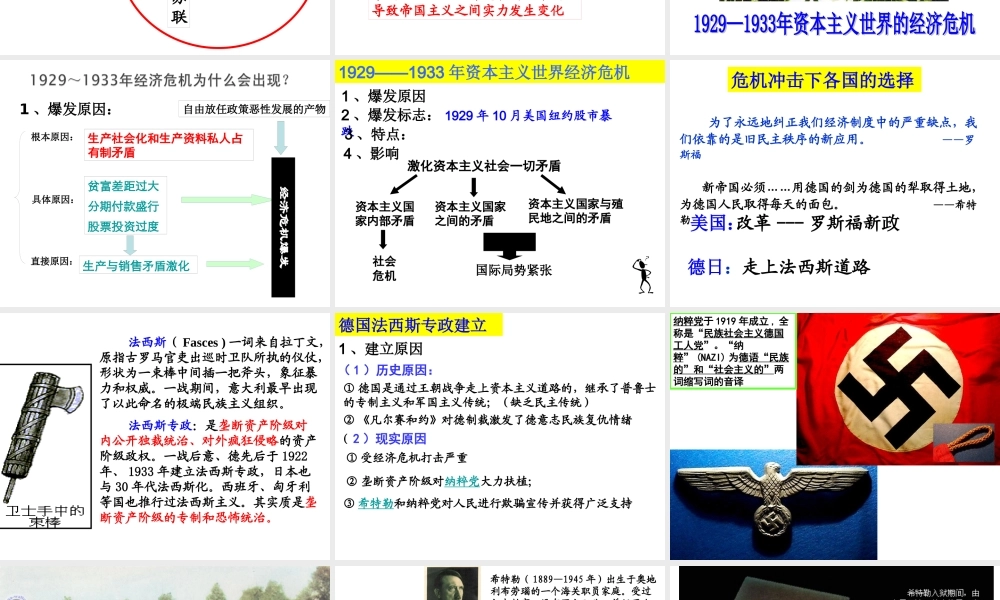This screenshot has height=600, width=1000.
Task: Click the Nazi eagle emblem image
Action: point(773,504)
